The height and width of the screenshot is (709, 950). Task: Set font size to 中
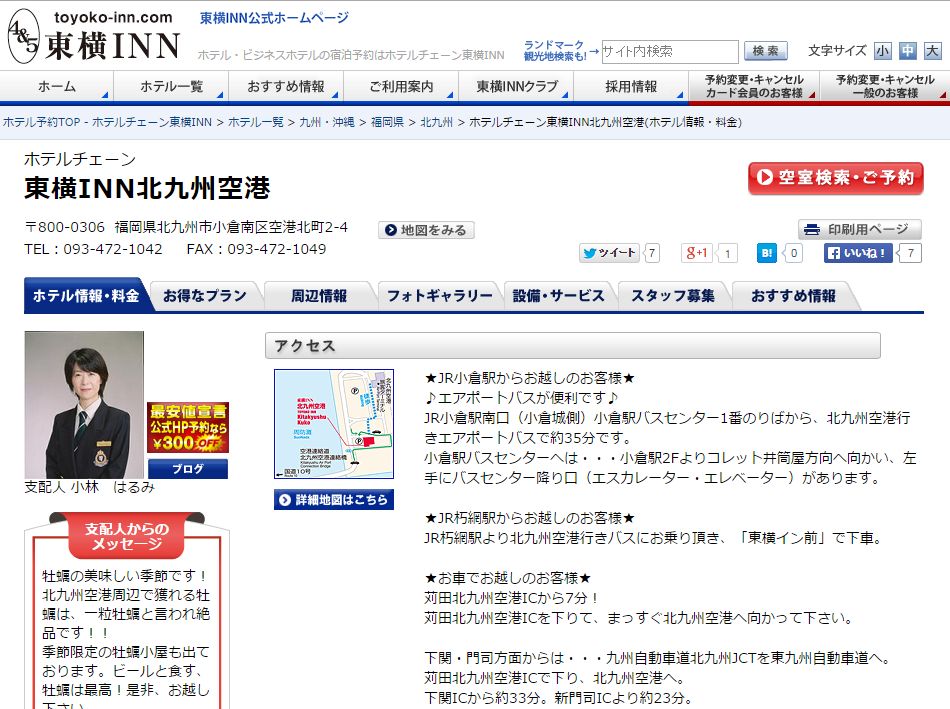point(907,51)
